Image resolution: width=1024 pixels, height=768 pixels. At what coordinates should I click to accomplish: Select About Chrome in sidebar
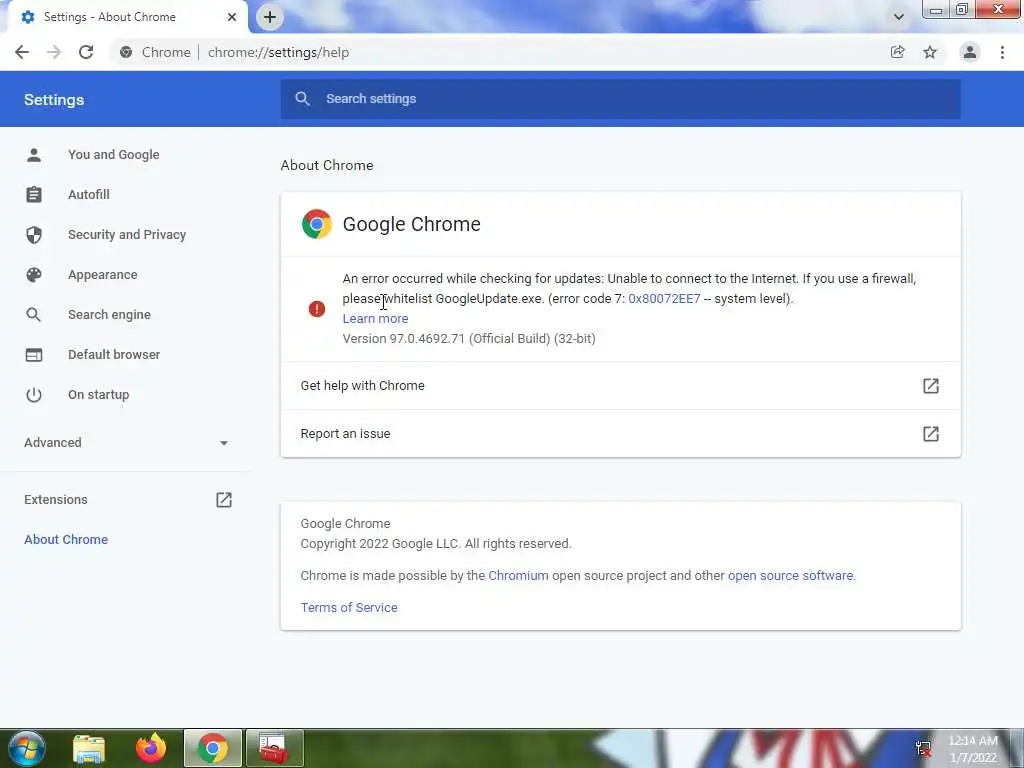click(66, 539)
